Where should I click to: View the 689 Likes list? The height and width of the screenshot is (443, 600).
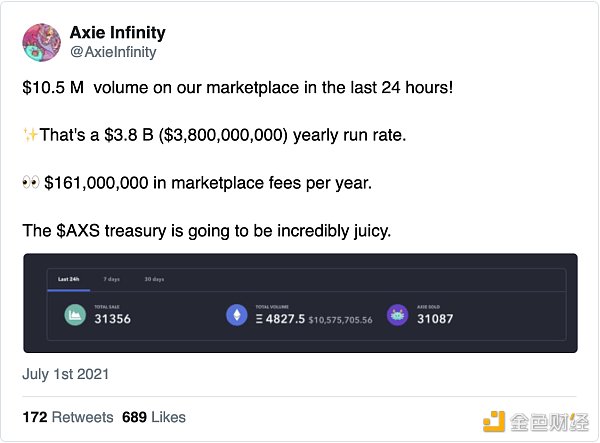tap(154, 417)
